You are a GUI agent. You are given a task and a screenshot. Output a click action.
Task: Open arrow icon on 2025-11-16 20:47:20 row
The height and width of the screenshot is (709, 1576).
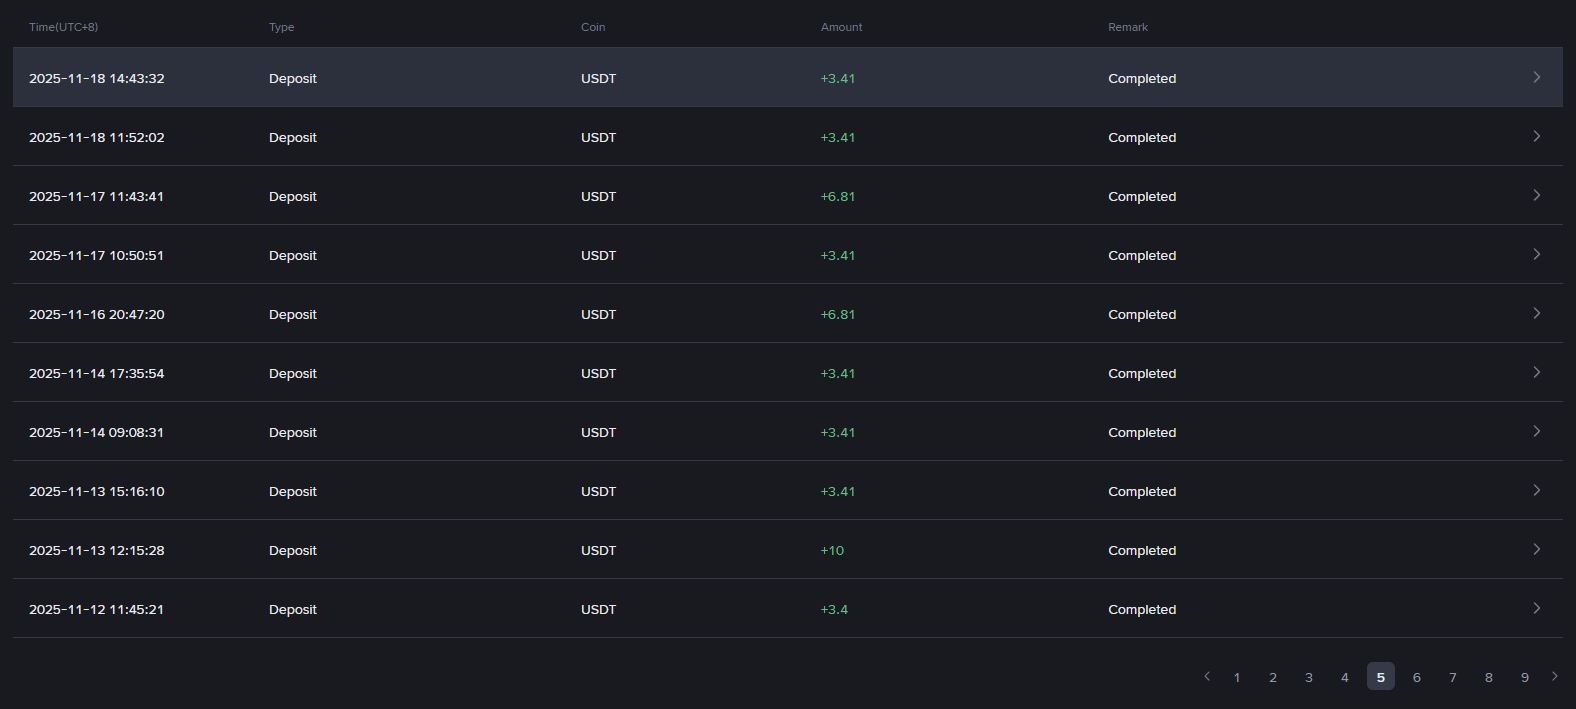pyautogui.click(x=1537, y=313)
